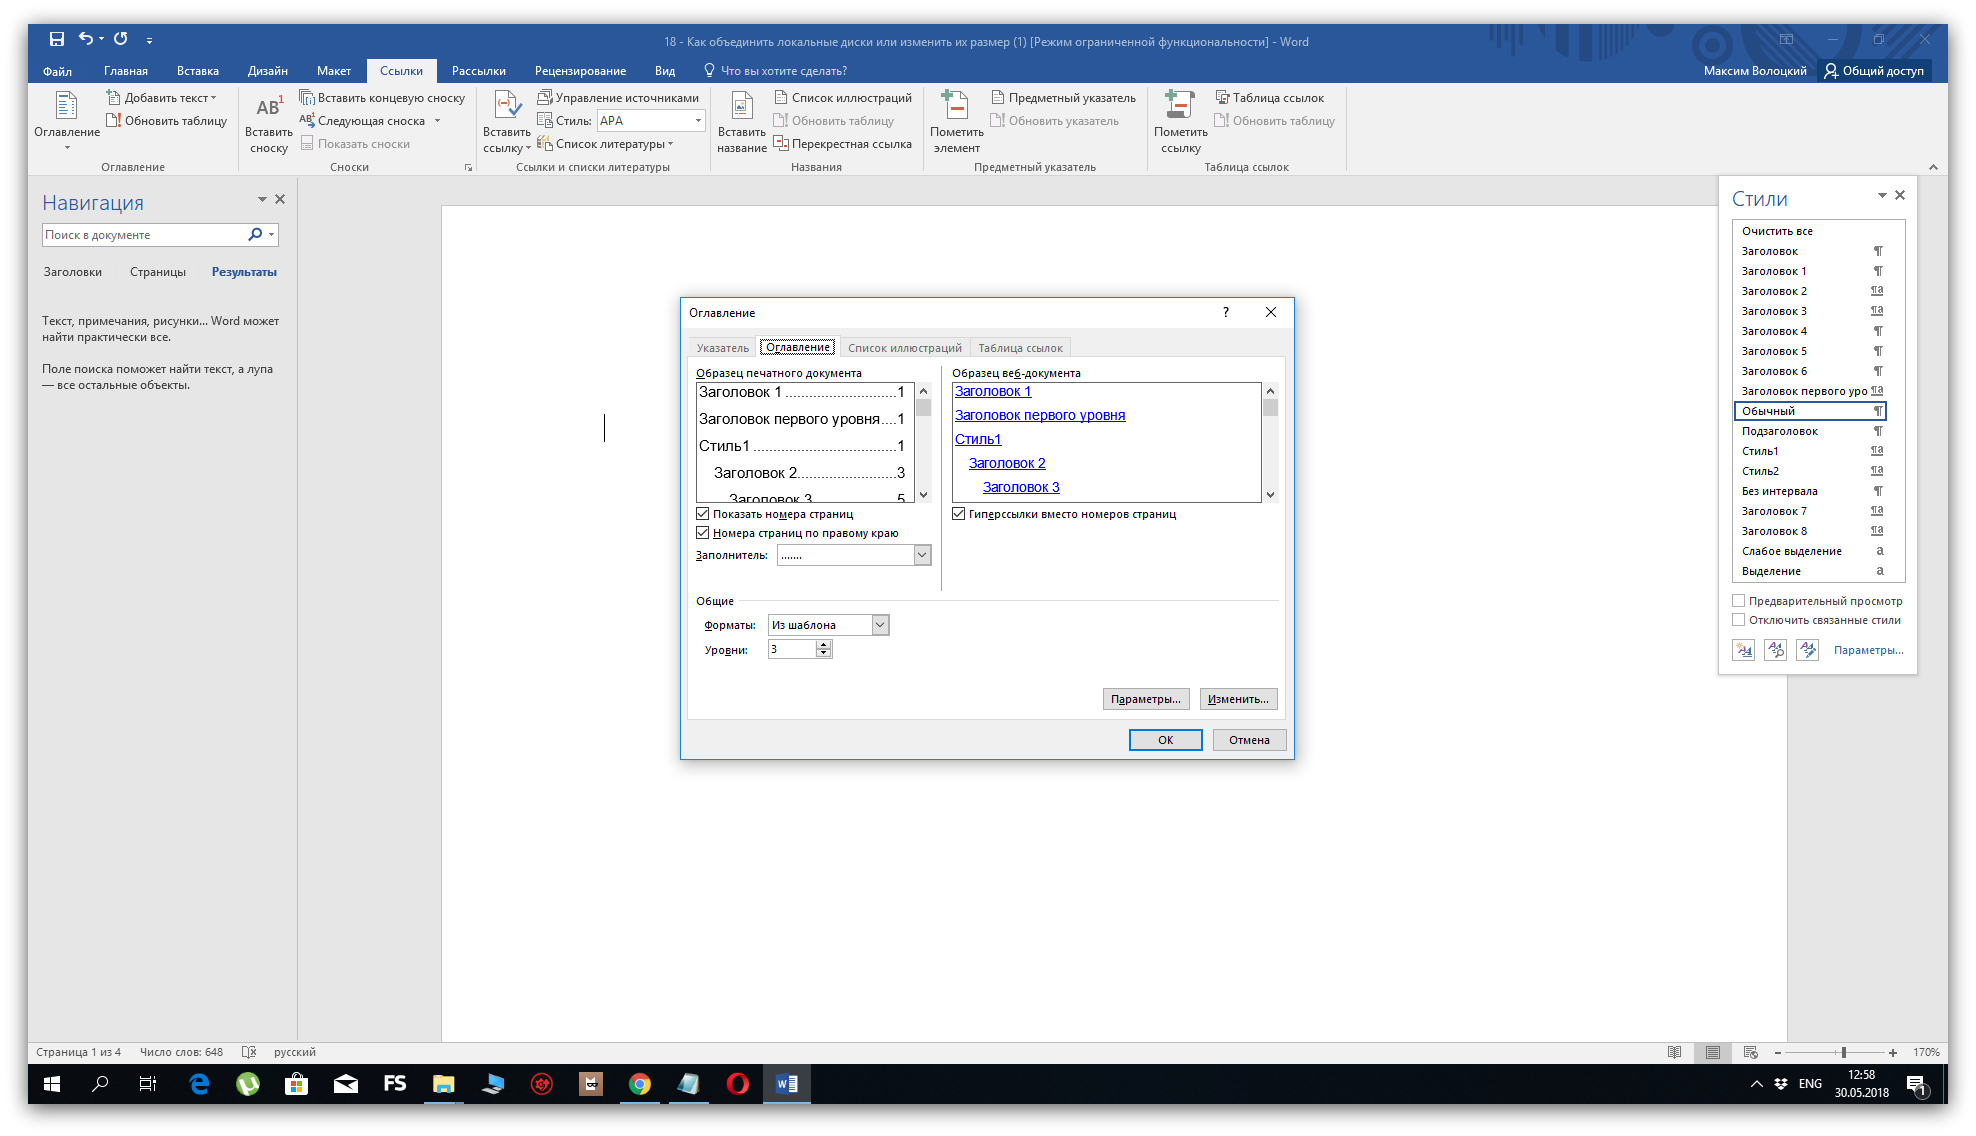1976x1136 pixels.
Task: Open Google Chrome from the taskbar
Action: click(x=640, y=1084)
